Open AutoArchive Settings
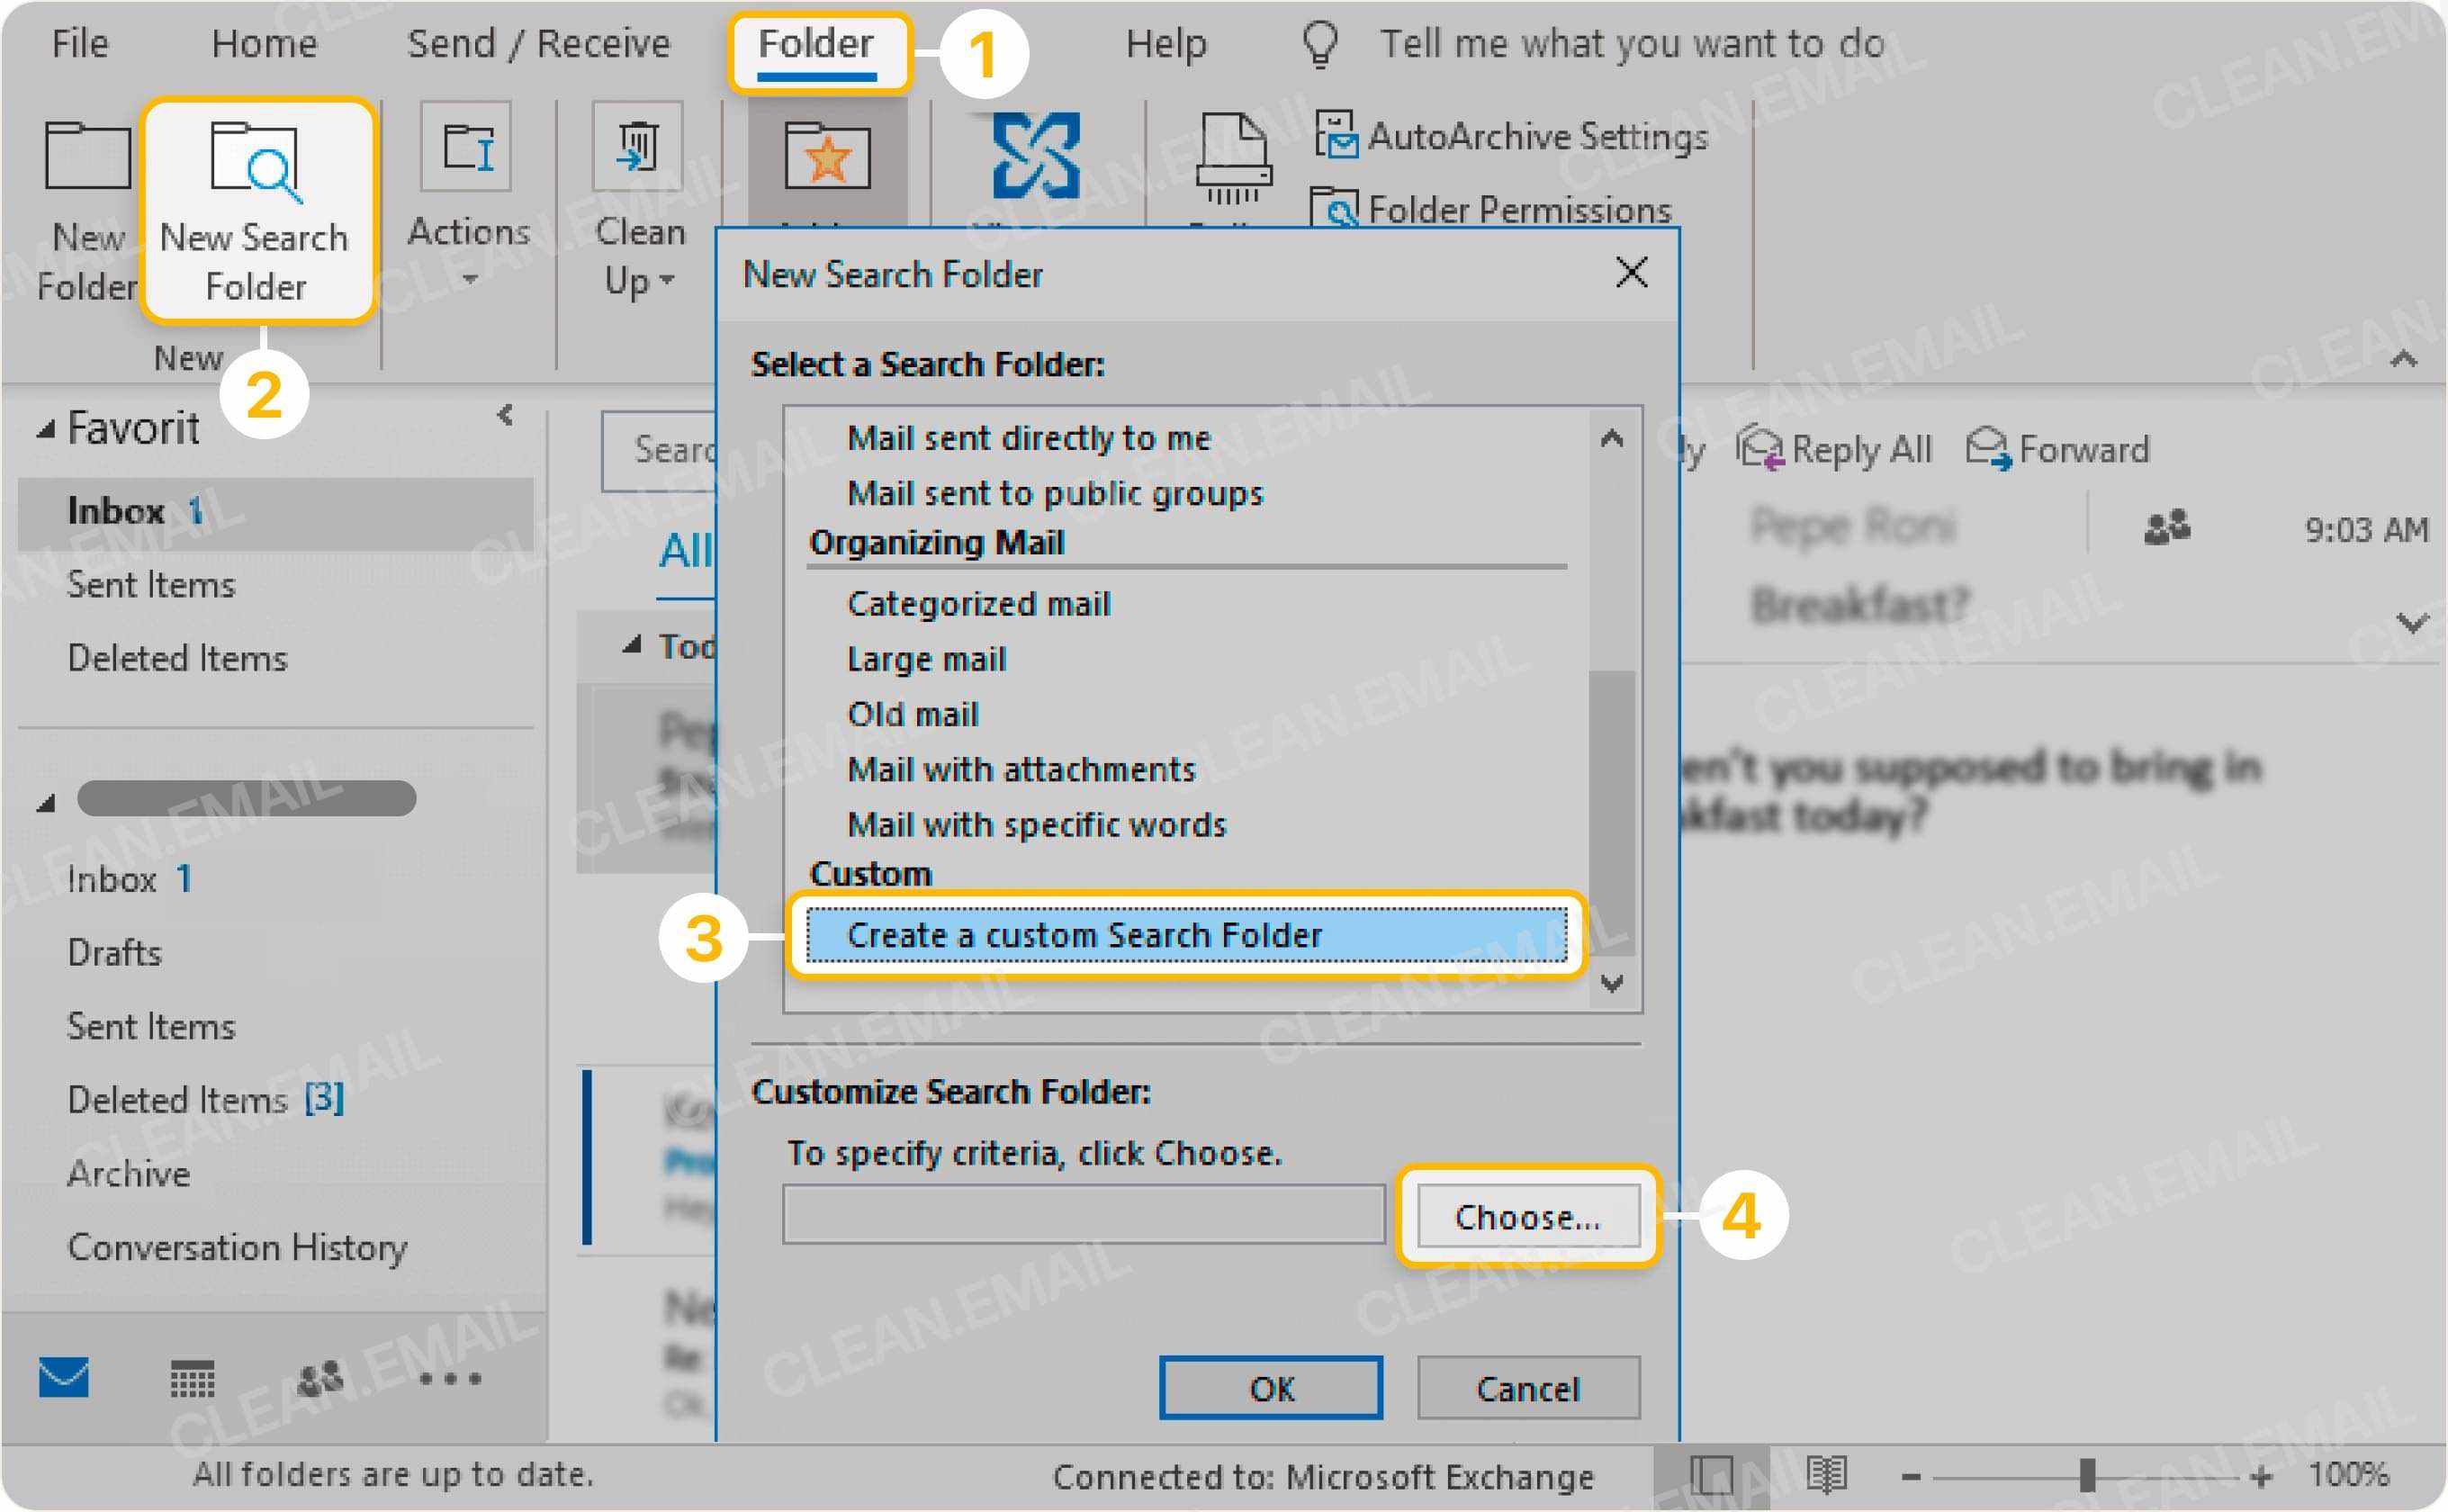The width and height of the screenshot is (2448, 1512). point(1510,136)
